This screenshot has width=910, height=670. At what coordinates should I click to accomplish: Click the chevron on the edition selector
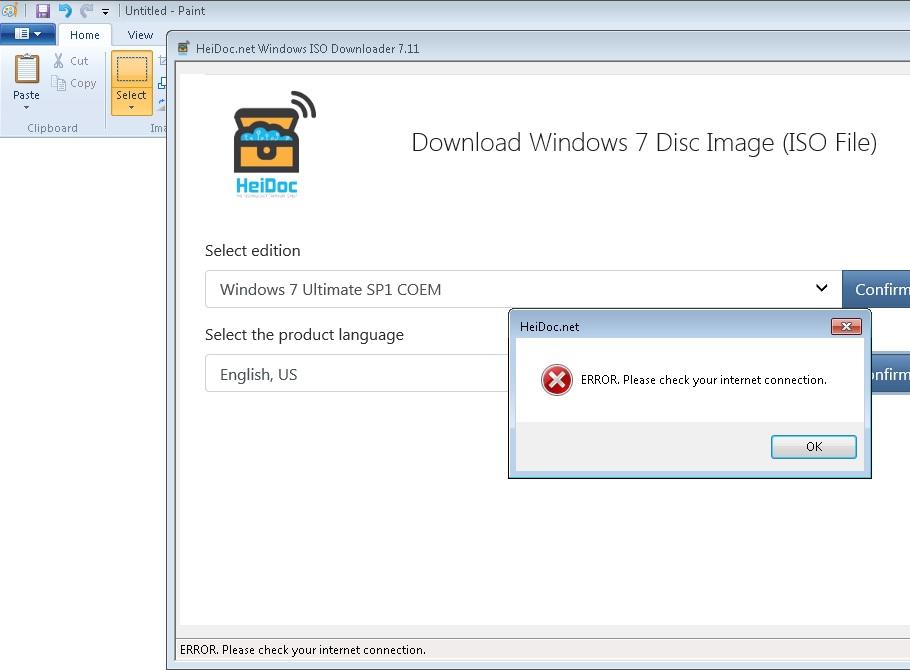(x=821, y=288)
